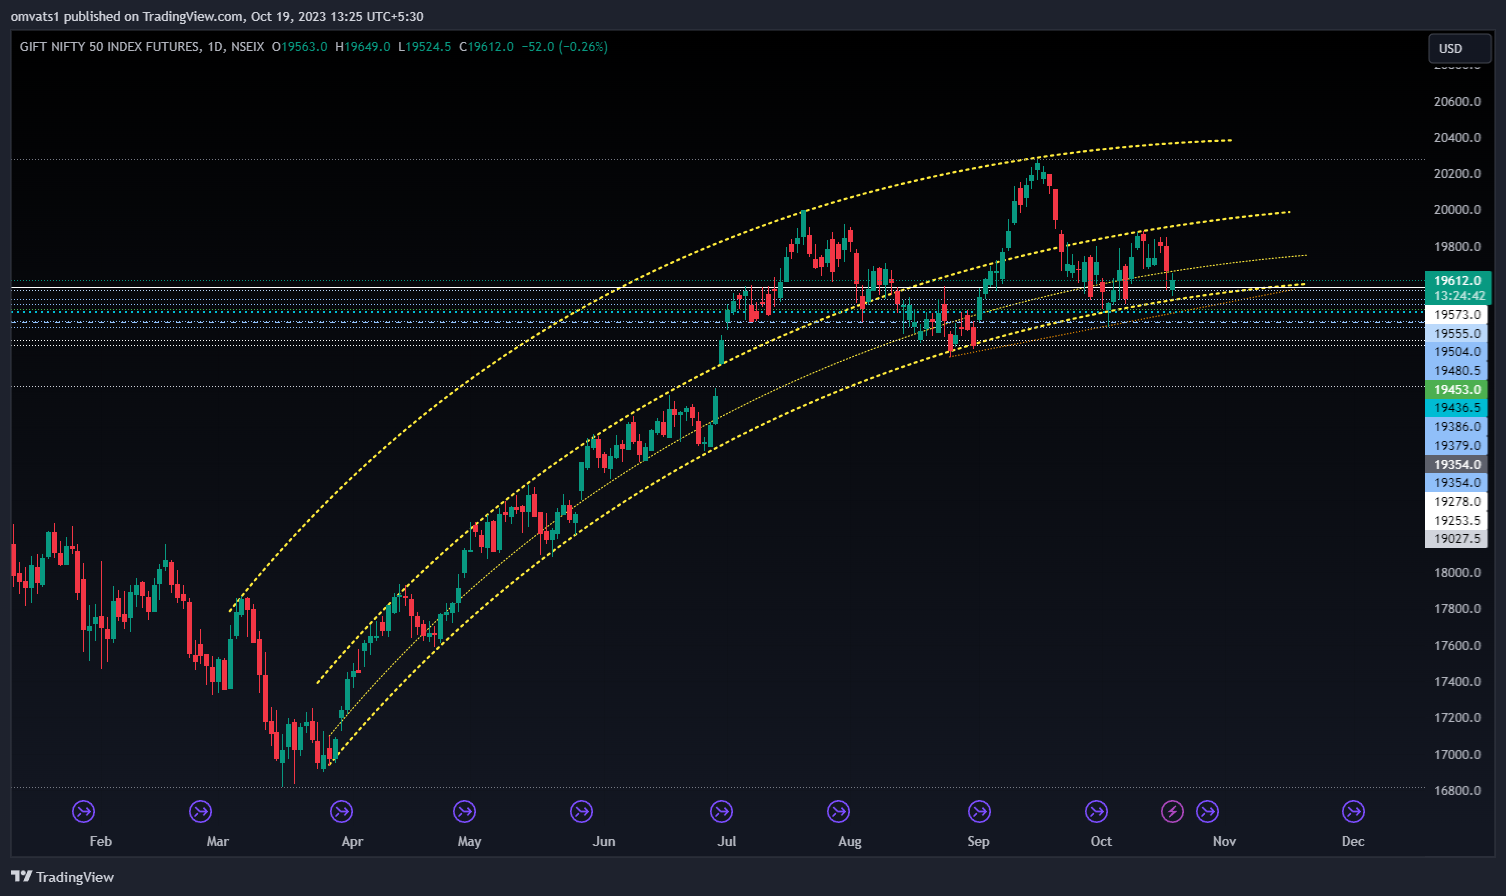Click the event icon above the Oct label
Screen dimensions: 1506x896
1097,811
